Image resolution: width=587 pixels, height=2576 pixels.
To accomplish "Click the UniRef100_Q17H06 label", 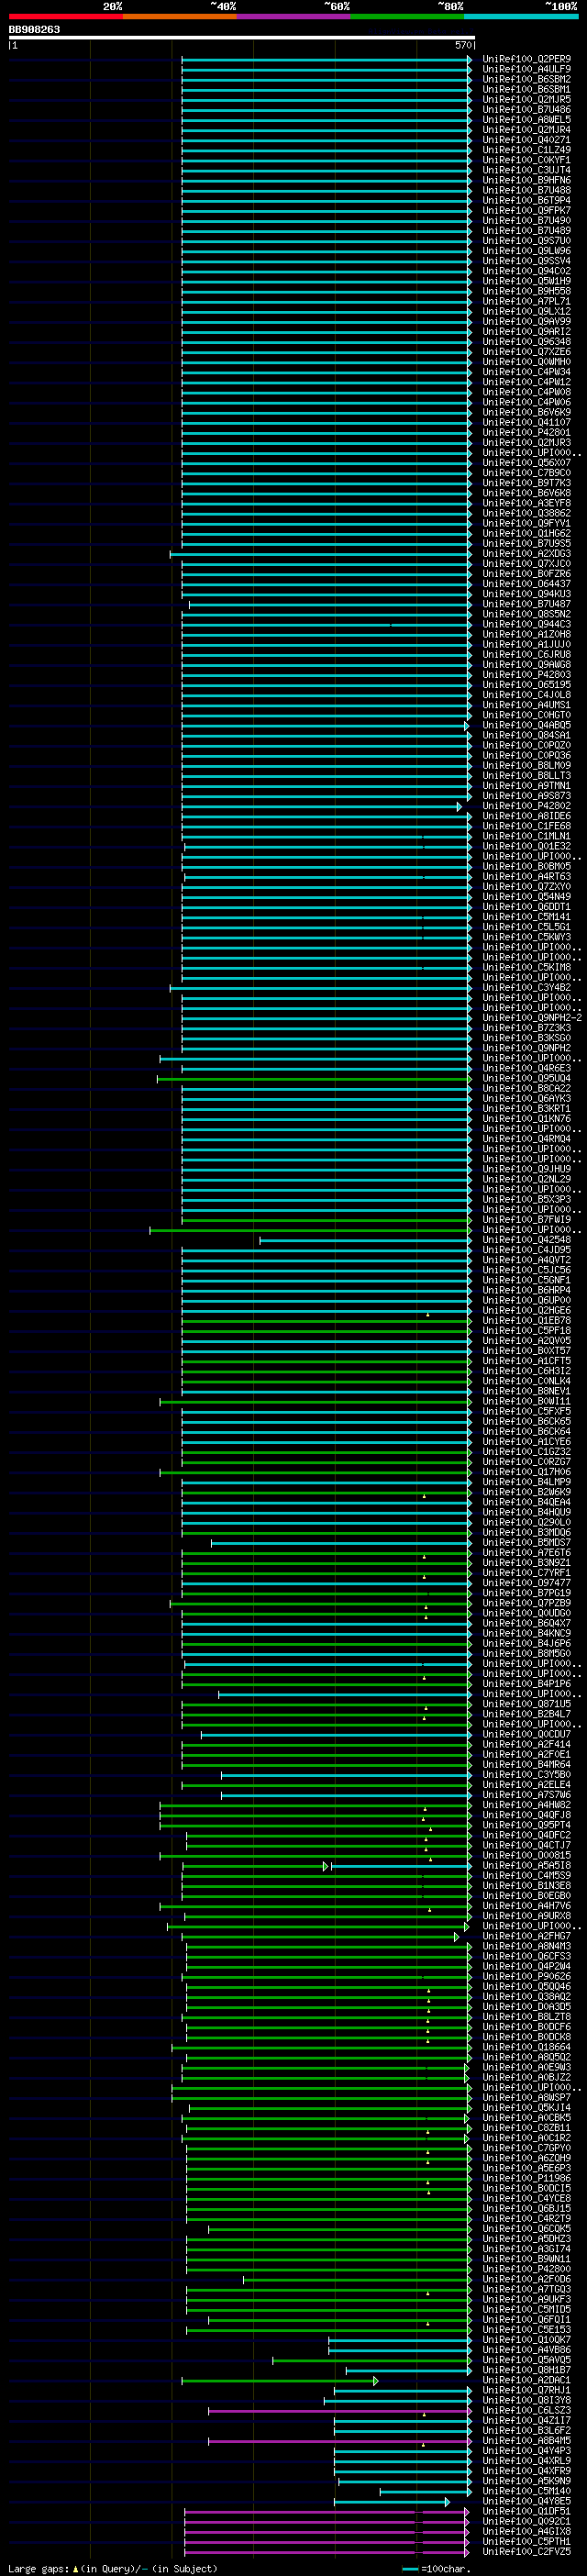I will 527,1472.
